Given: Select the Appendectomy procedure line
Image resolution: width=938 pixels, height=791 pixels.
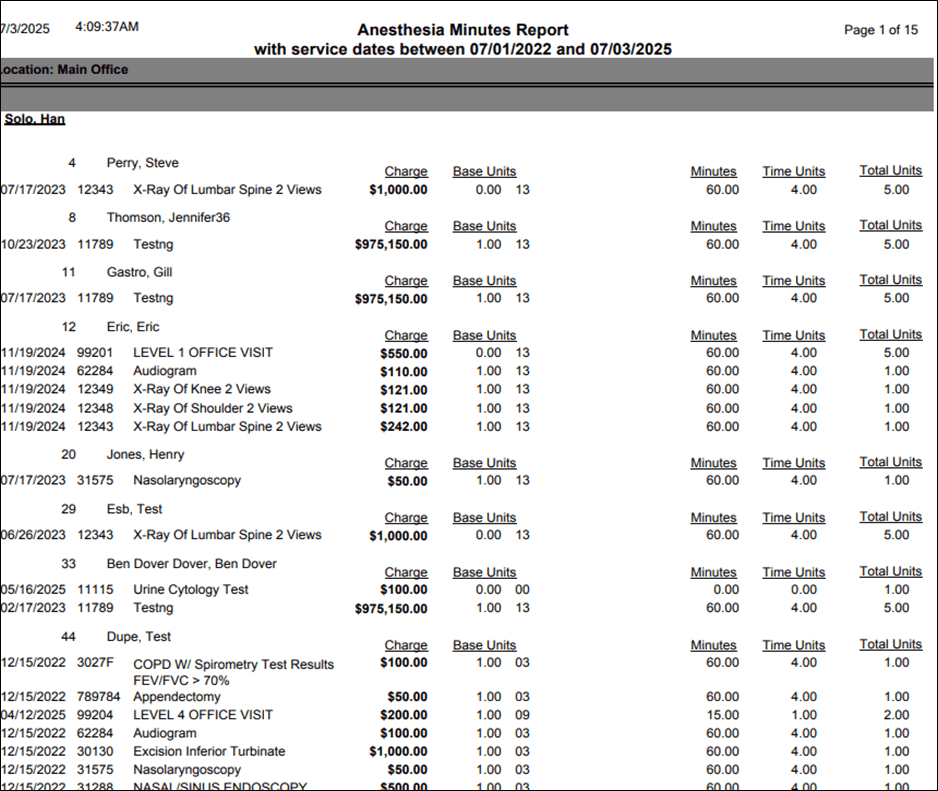Looking at the screenshot, I should (176, 696).
